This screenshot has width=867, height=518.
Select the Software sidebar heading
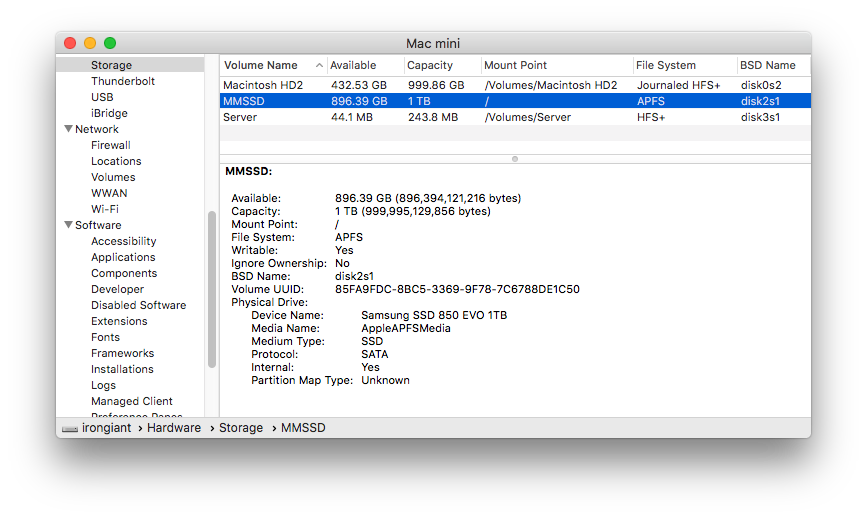(98, 225)
